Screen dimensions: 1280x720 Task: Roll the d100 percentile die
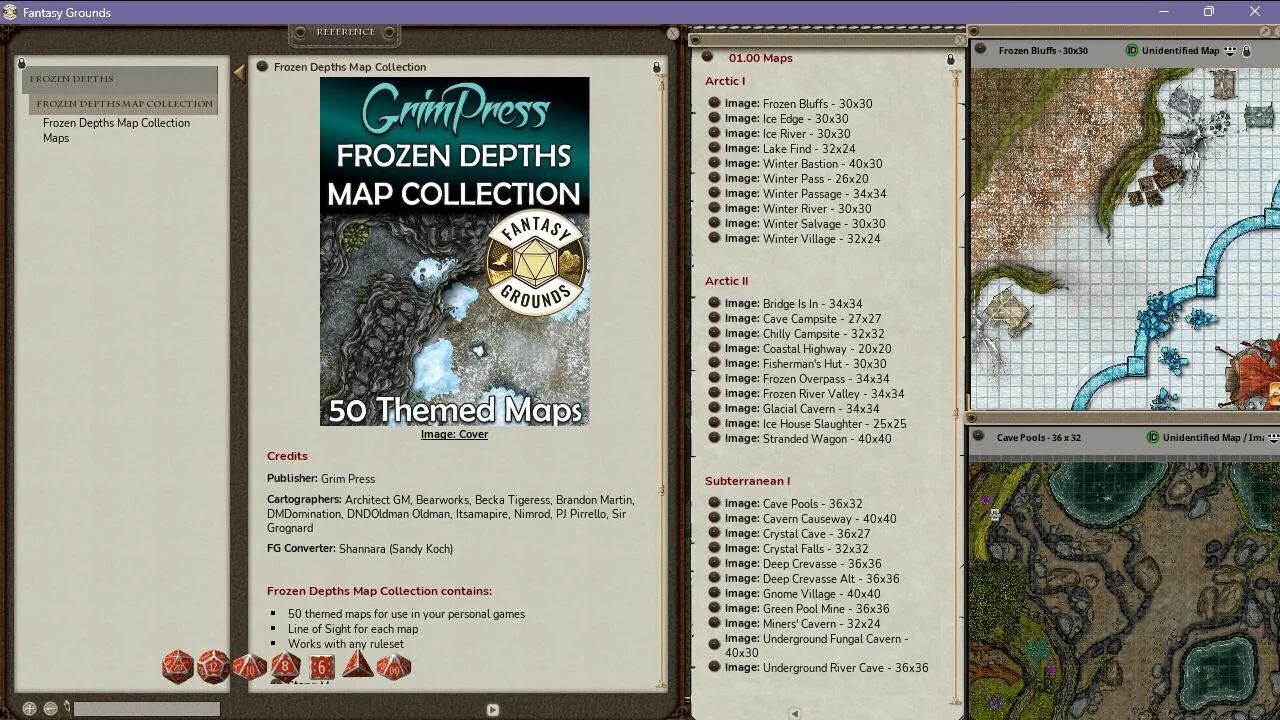pos(393,666)
